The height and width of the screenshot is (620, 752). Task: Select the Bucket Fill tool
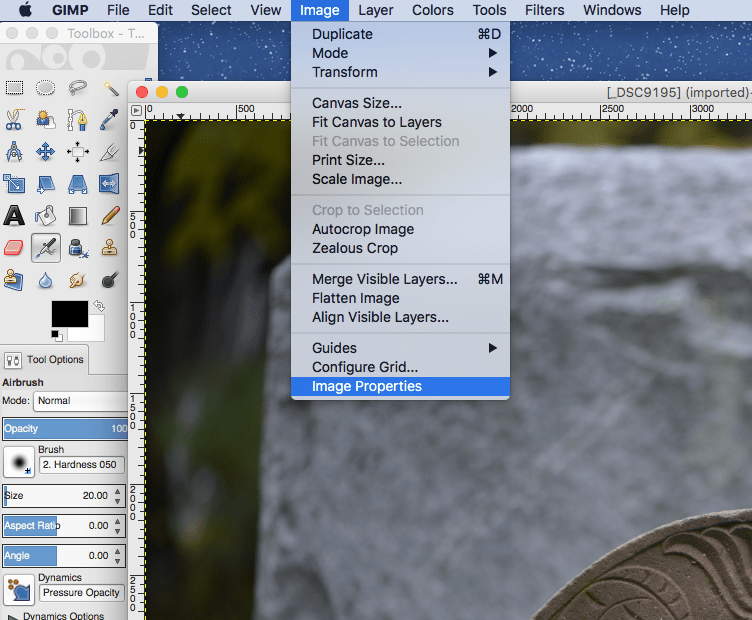point(46,216)
